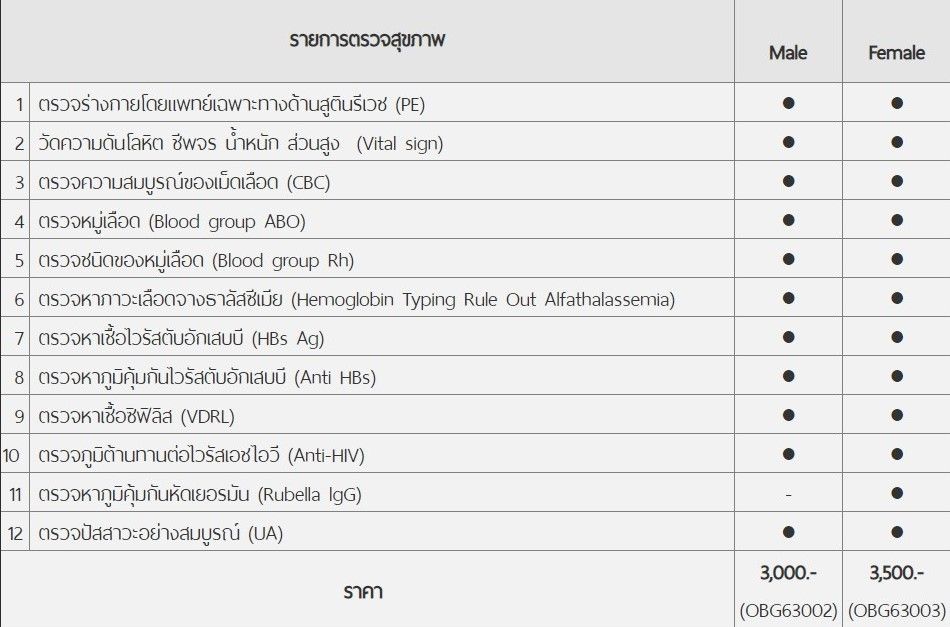This screenshot has height=627, width=950.
Task: Click the Male dot for UA row
Action: tap(788, 532)
